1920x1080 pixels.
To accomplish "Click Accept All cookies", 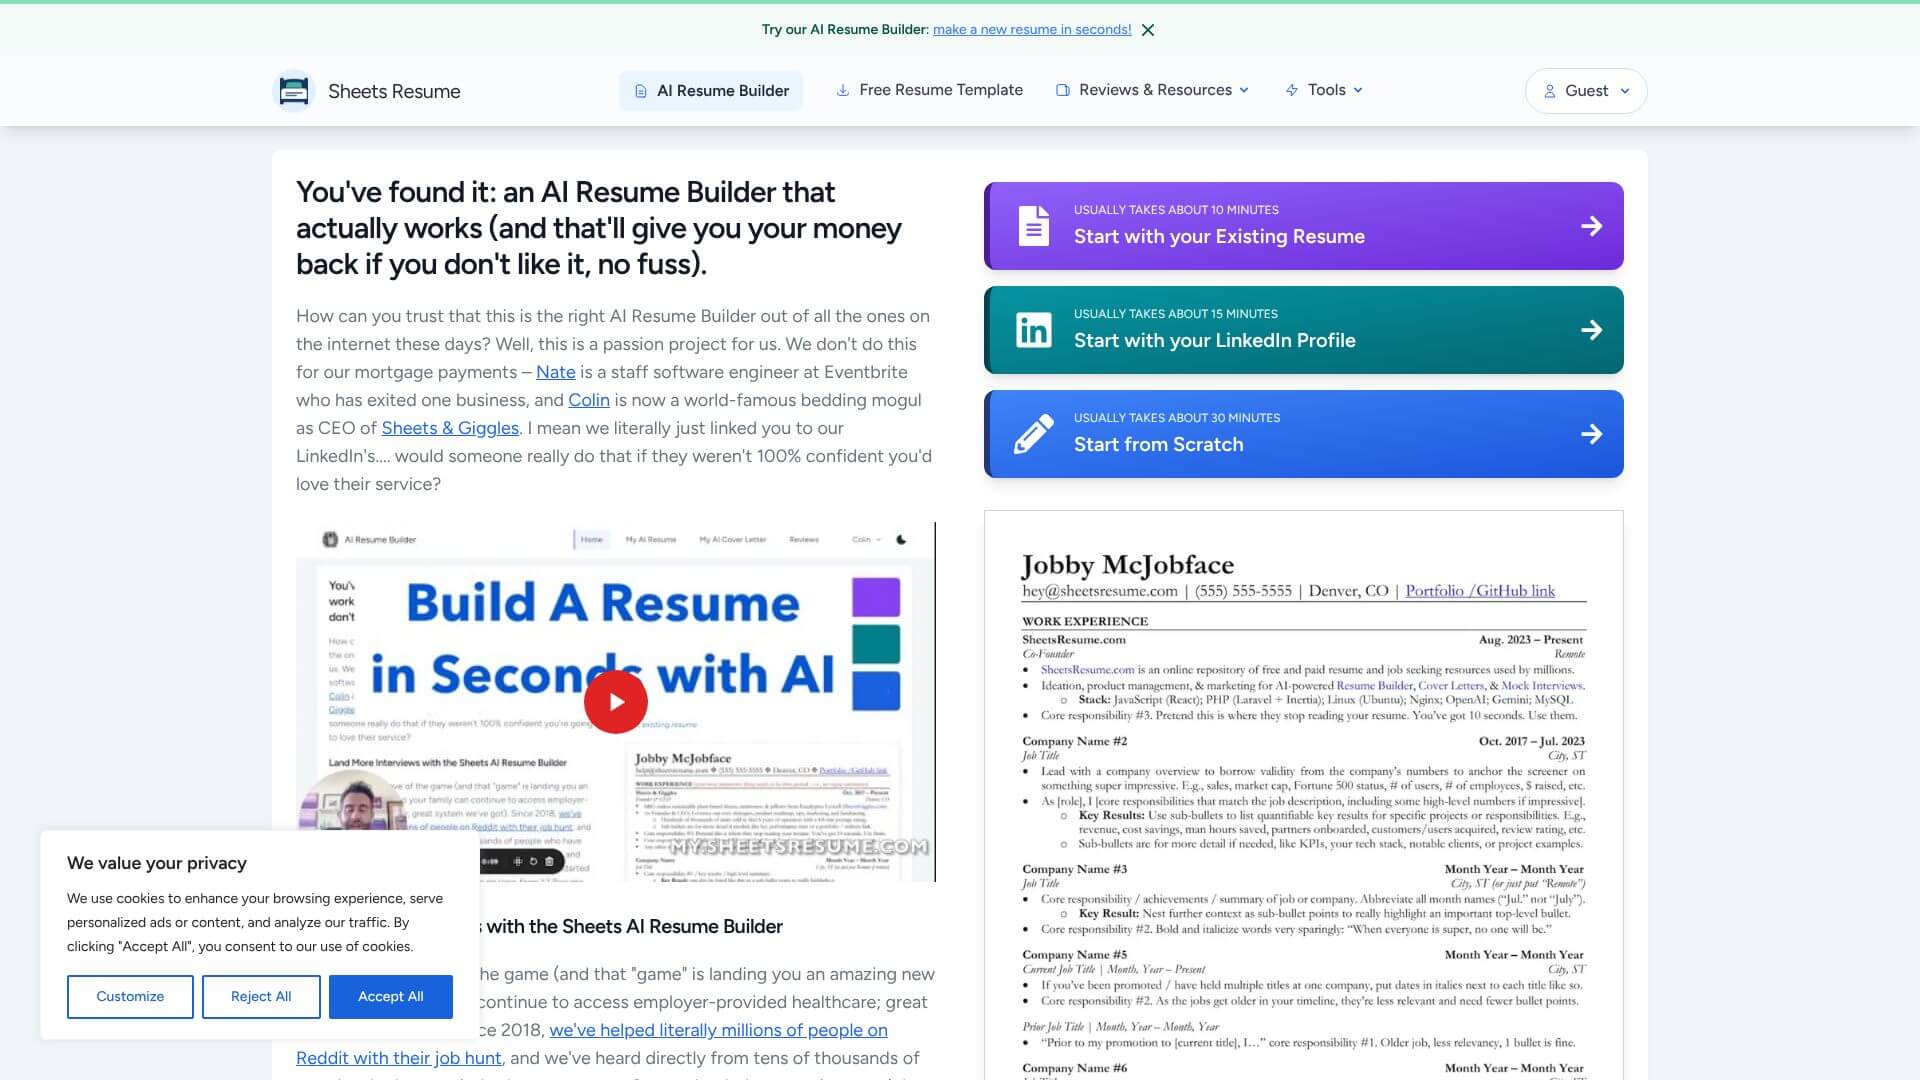I will point(391,997).
